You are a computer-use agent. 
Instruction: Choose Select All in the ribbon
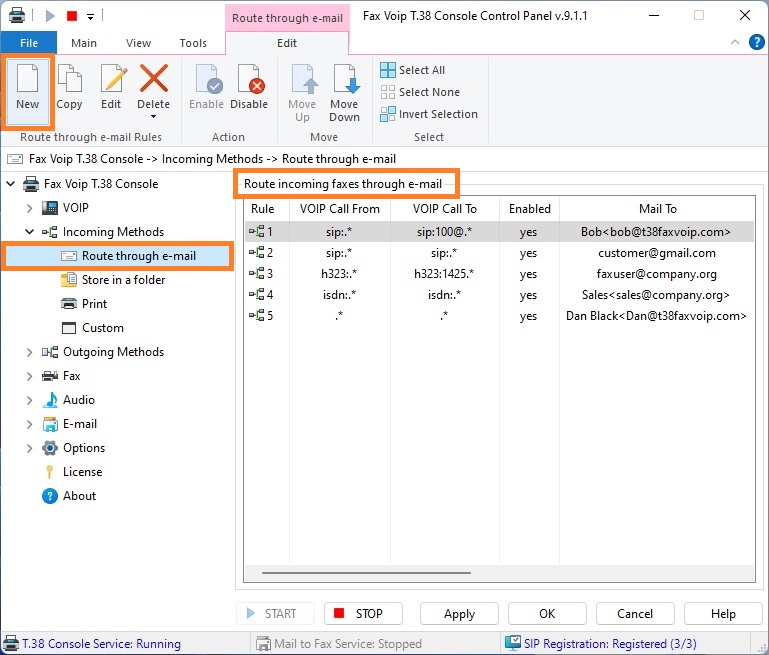tap(413, 70)
